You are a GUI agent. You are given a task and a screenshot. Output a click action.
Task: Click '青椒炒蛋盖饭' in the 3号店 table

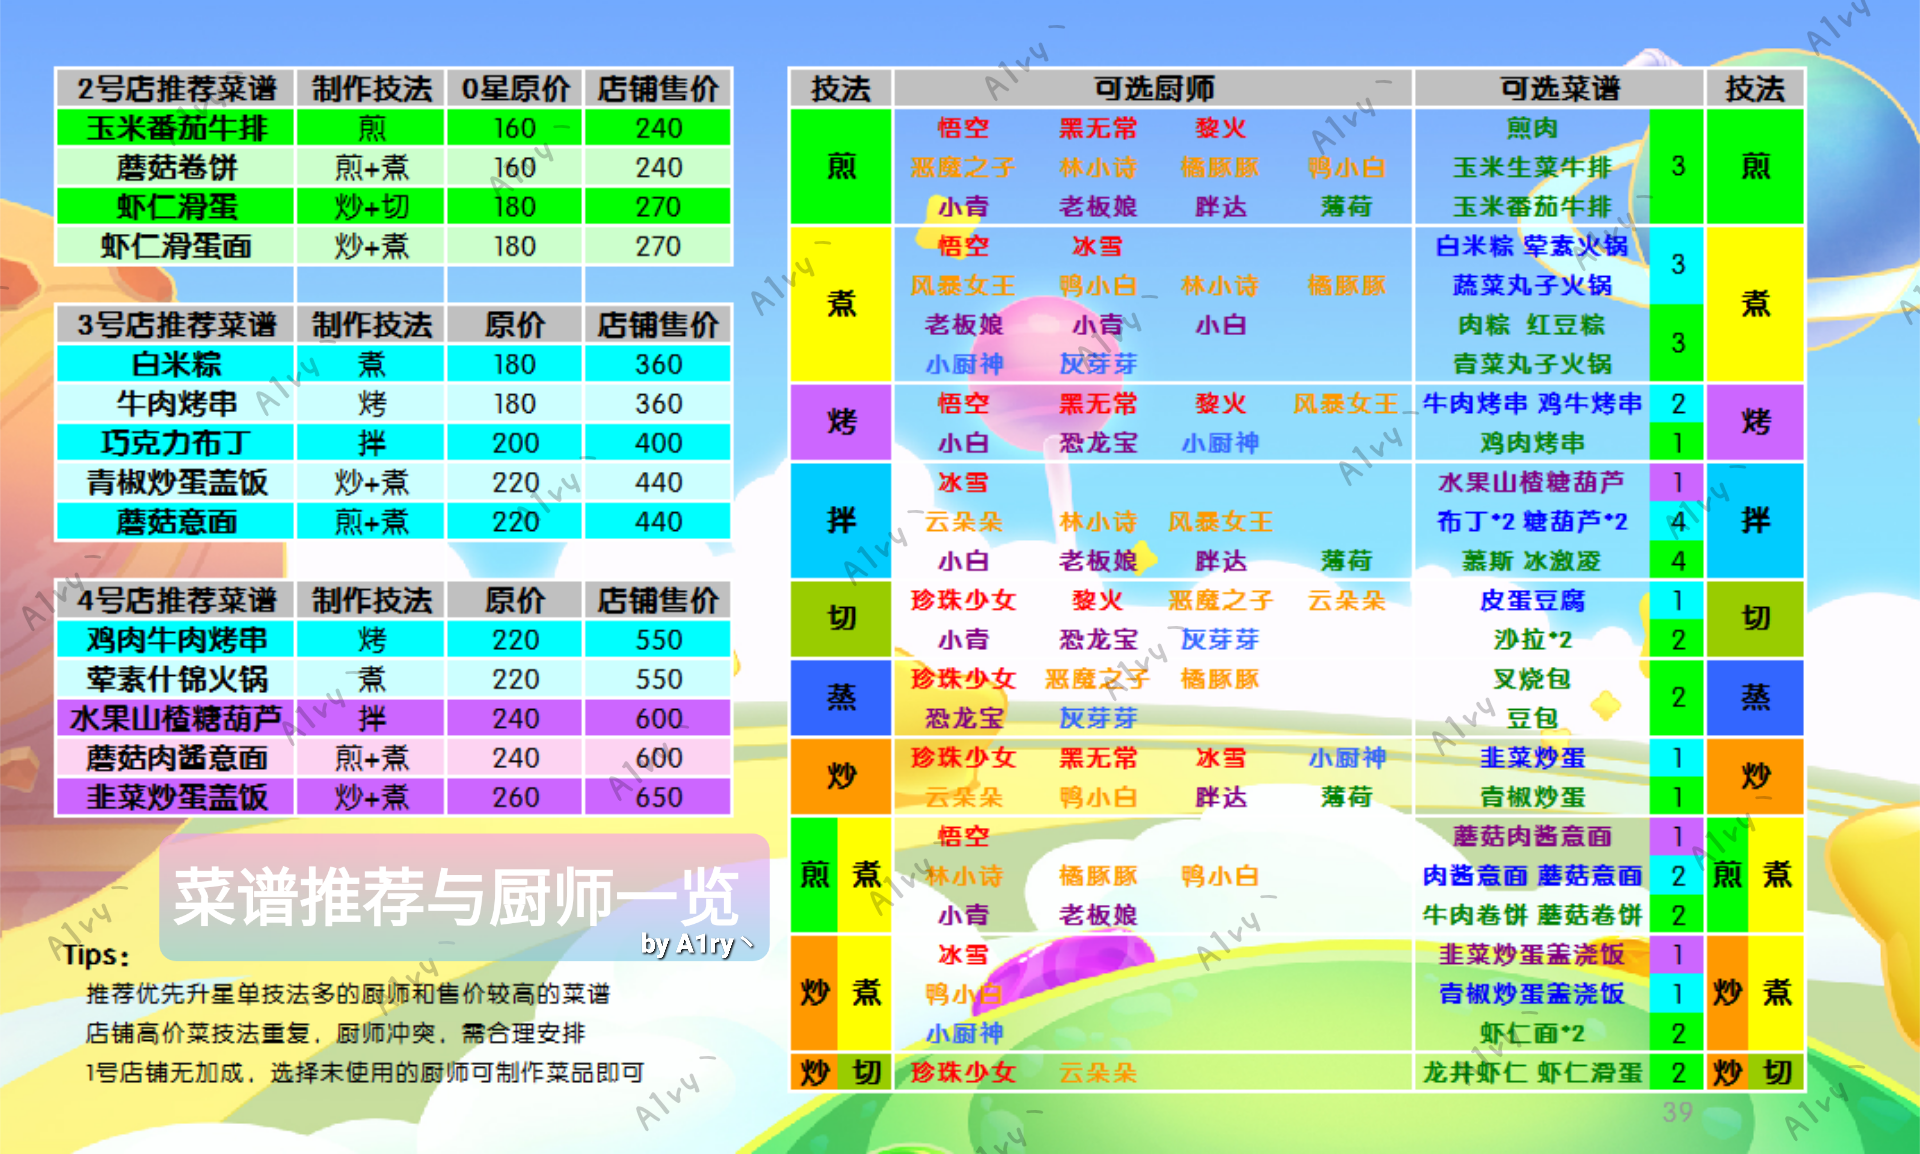point(176,482)
